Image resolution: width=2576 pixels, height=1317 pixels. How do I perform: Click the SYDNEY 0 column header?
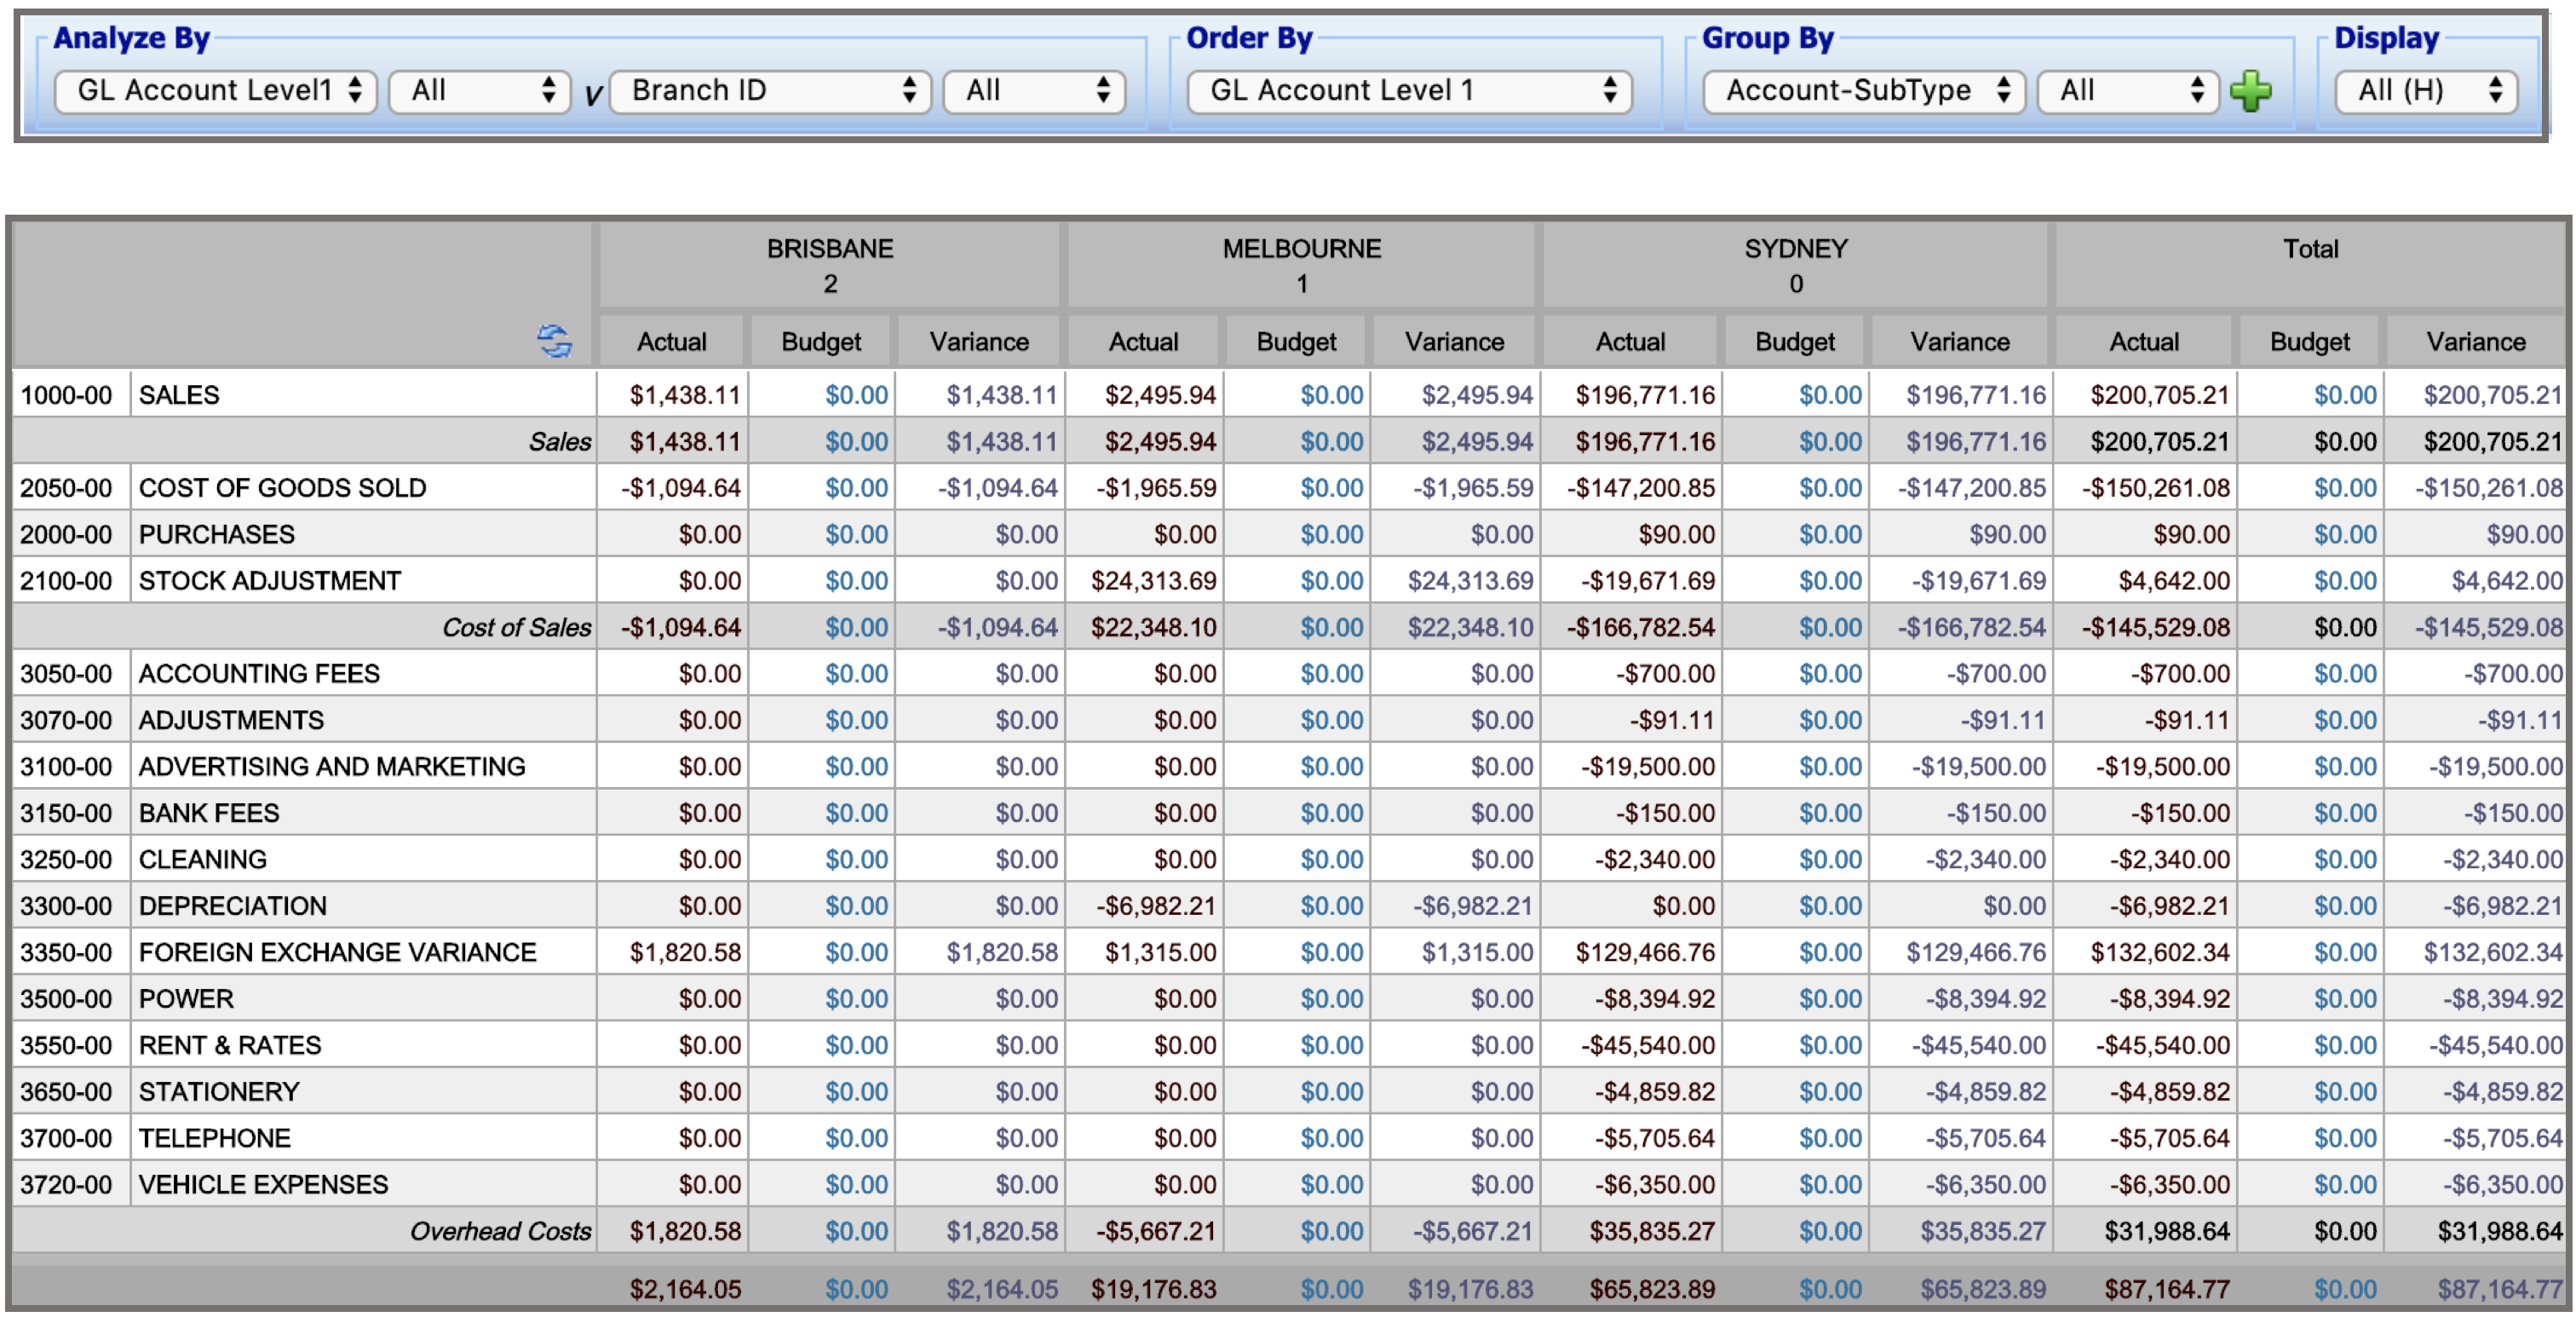[x=1796, y=266]
